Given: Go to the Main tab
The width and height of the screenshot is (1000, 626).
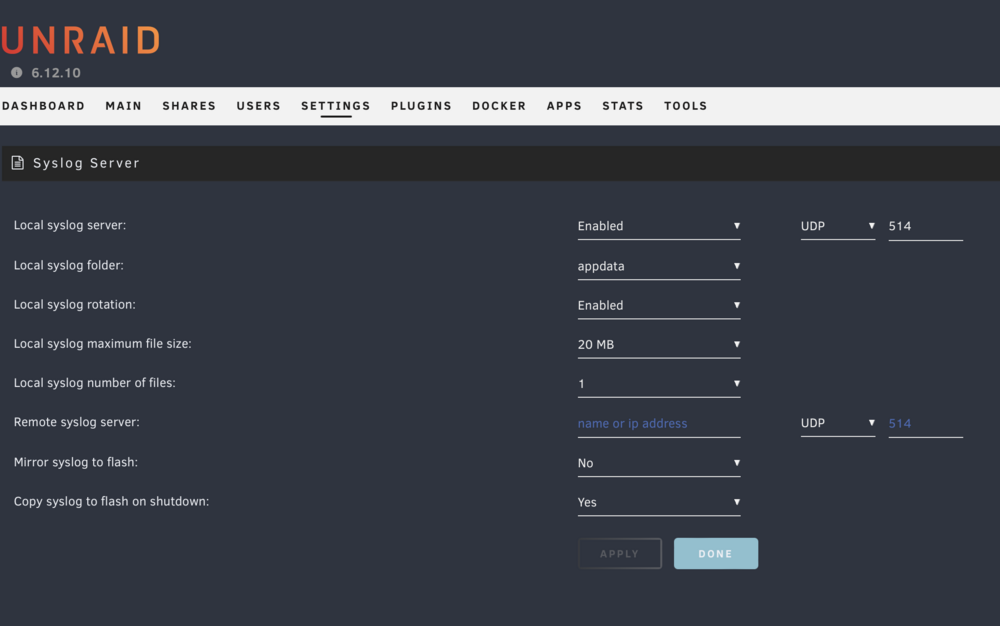Looking at the screenshot, I should 124,106.
